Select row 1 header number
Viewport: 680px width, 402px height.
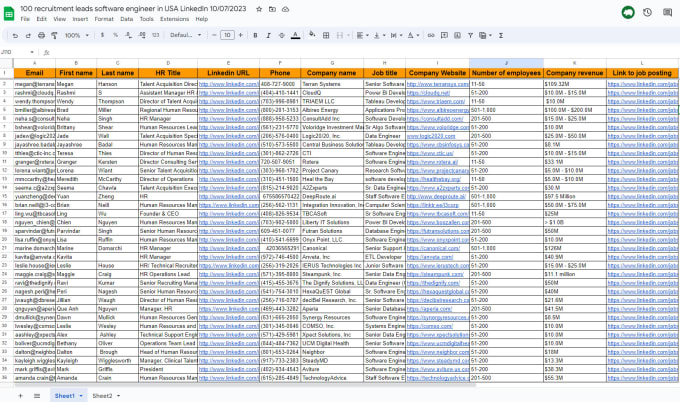[x=5, y=73]
